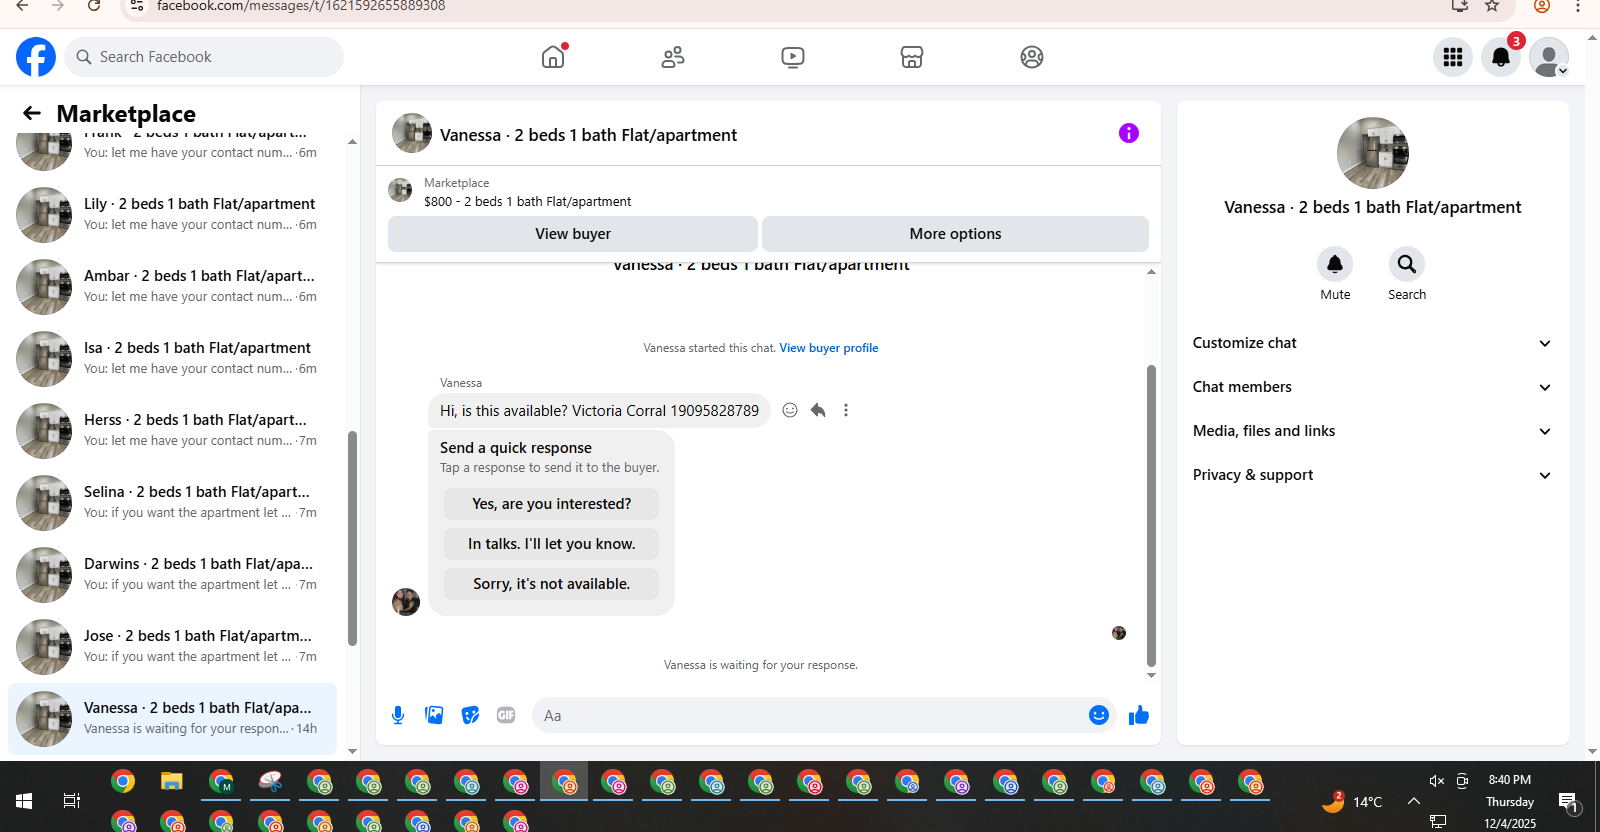Open Lily's 2 beds flat conversation
The image size is (1600, 832).
[x=172, y=215]
